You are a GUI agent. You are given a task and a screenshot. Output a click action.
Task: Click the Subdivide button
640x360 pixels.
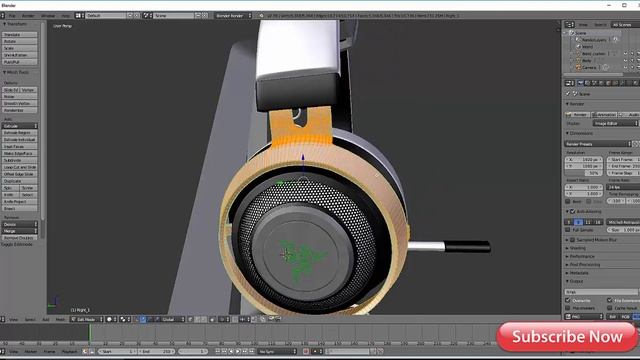(20, 160)
